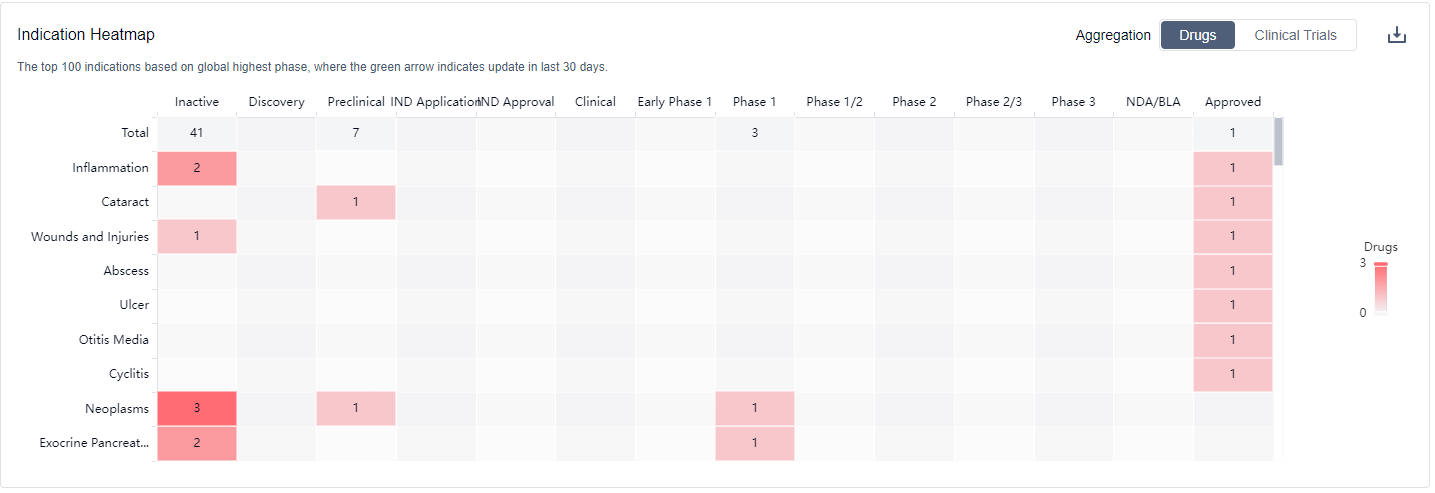Click Total Inactive cell showing 41

[x=197, y=133]
